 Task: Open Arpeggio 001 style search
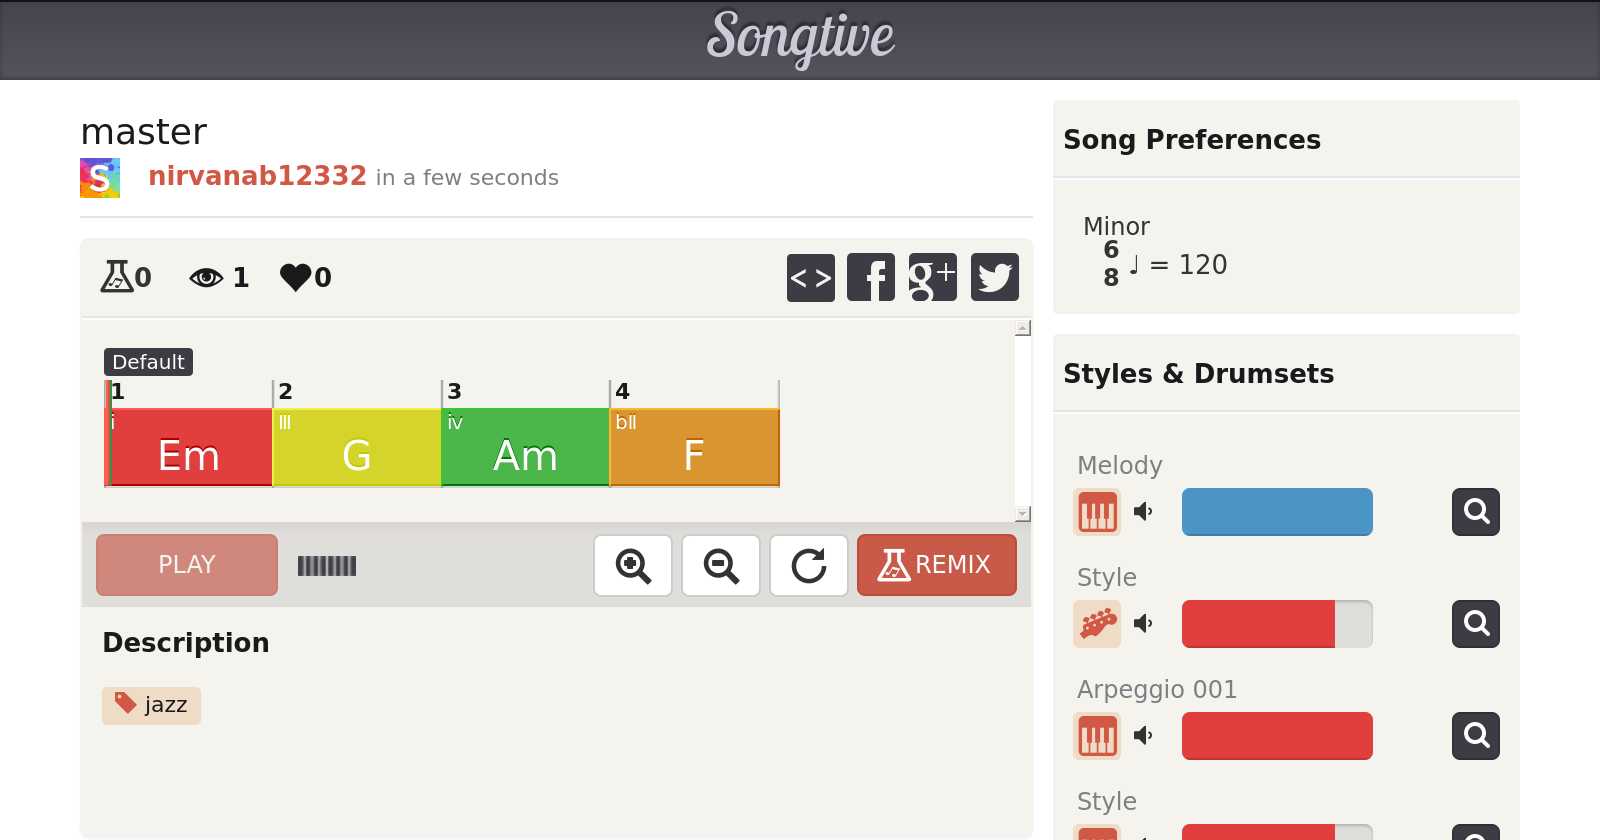click(1476, 736)
